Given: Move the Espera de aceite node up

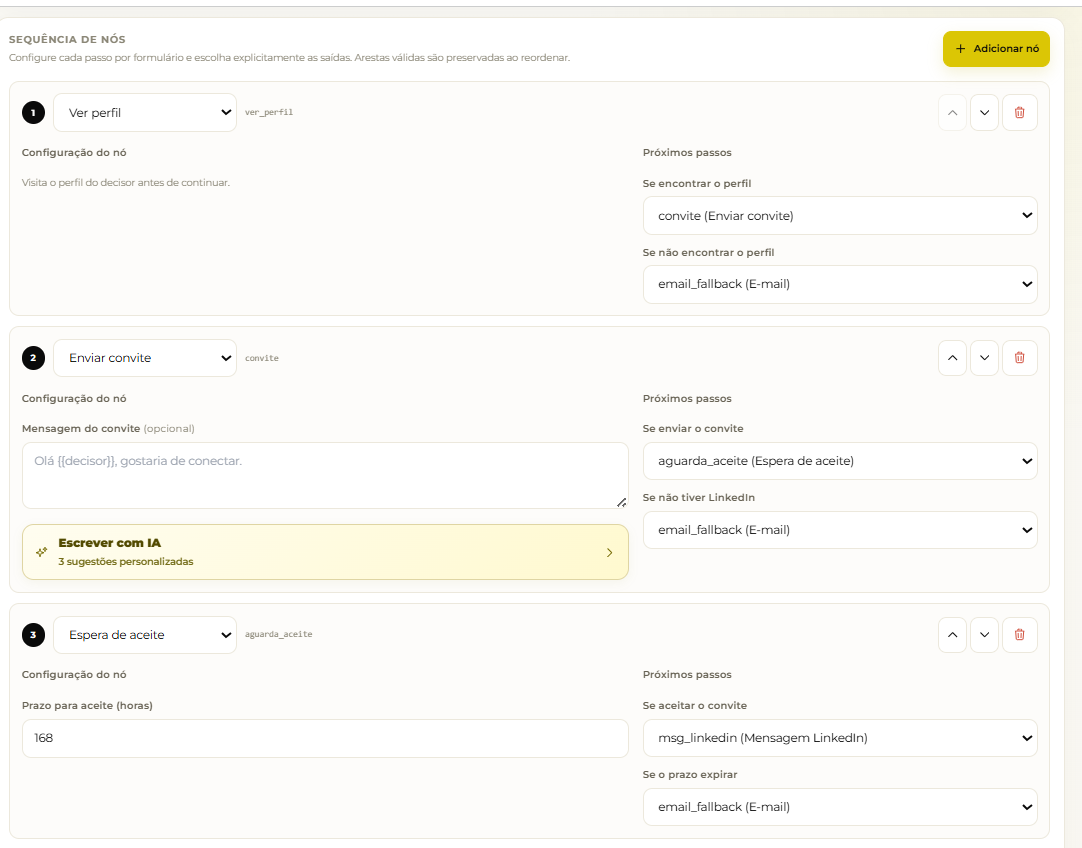Looking at the screenshot, I should click(952, 635).
